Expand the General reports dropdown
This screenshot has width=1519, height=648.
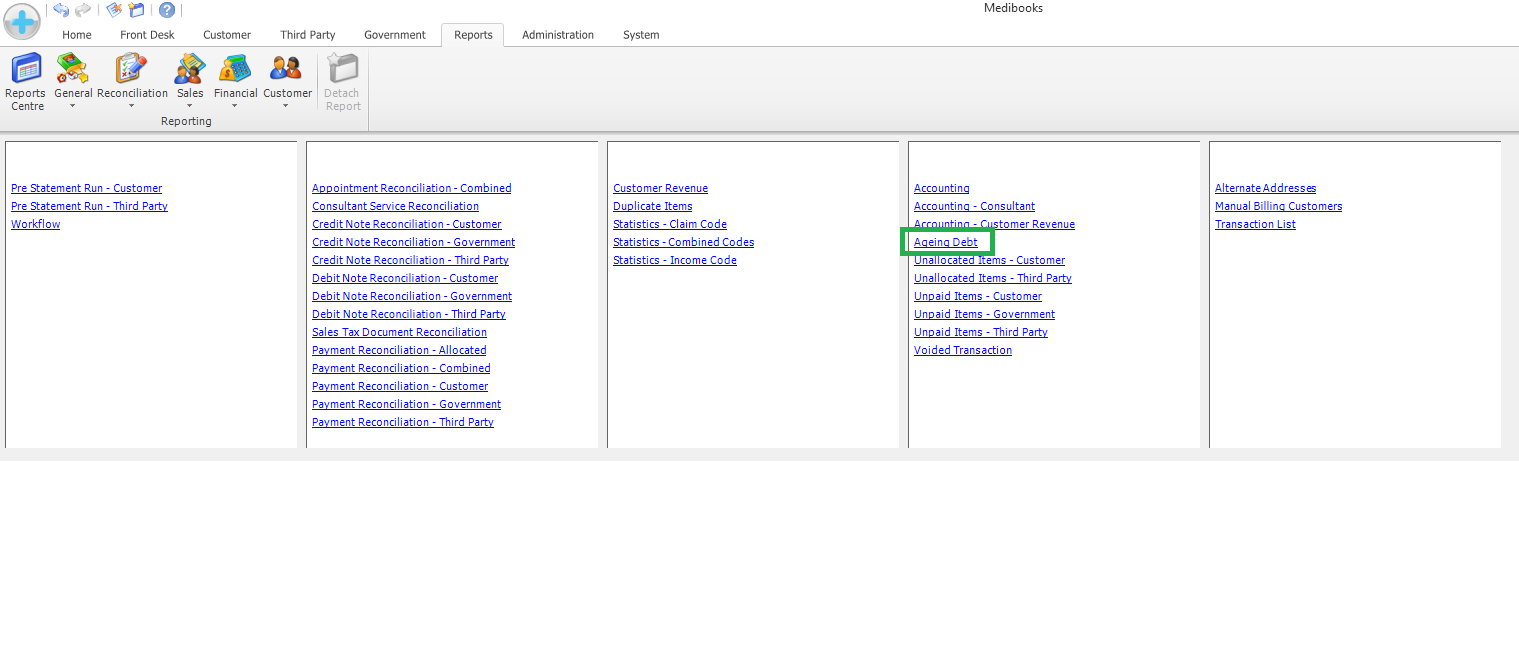(x=73, y=82)
